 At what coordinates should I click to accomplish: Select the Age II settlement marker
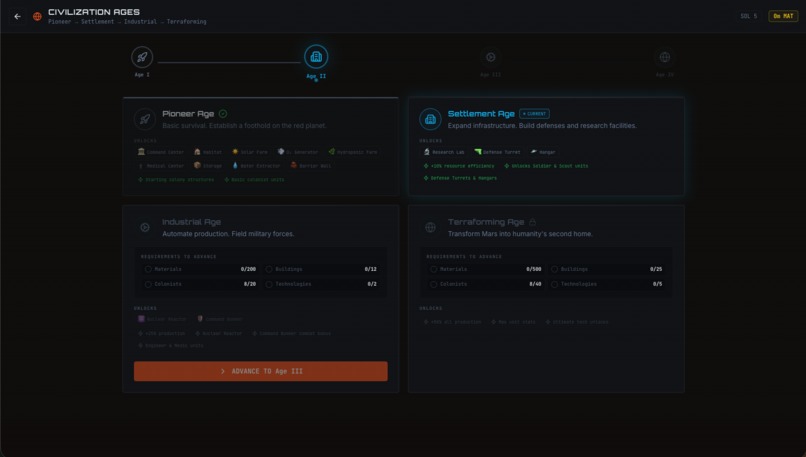(316, 57)
